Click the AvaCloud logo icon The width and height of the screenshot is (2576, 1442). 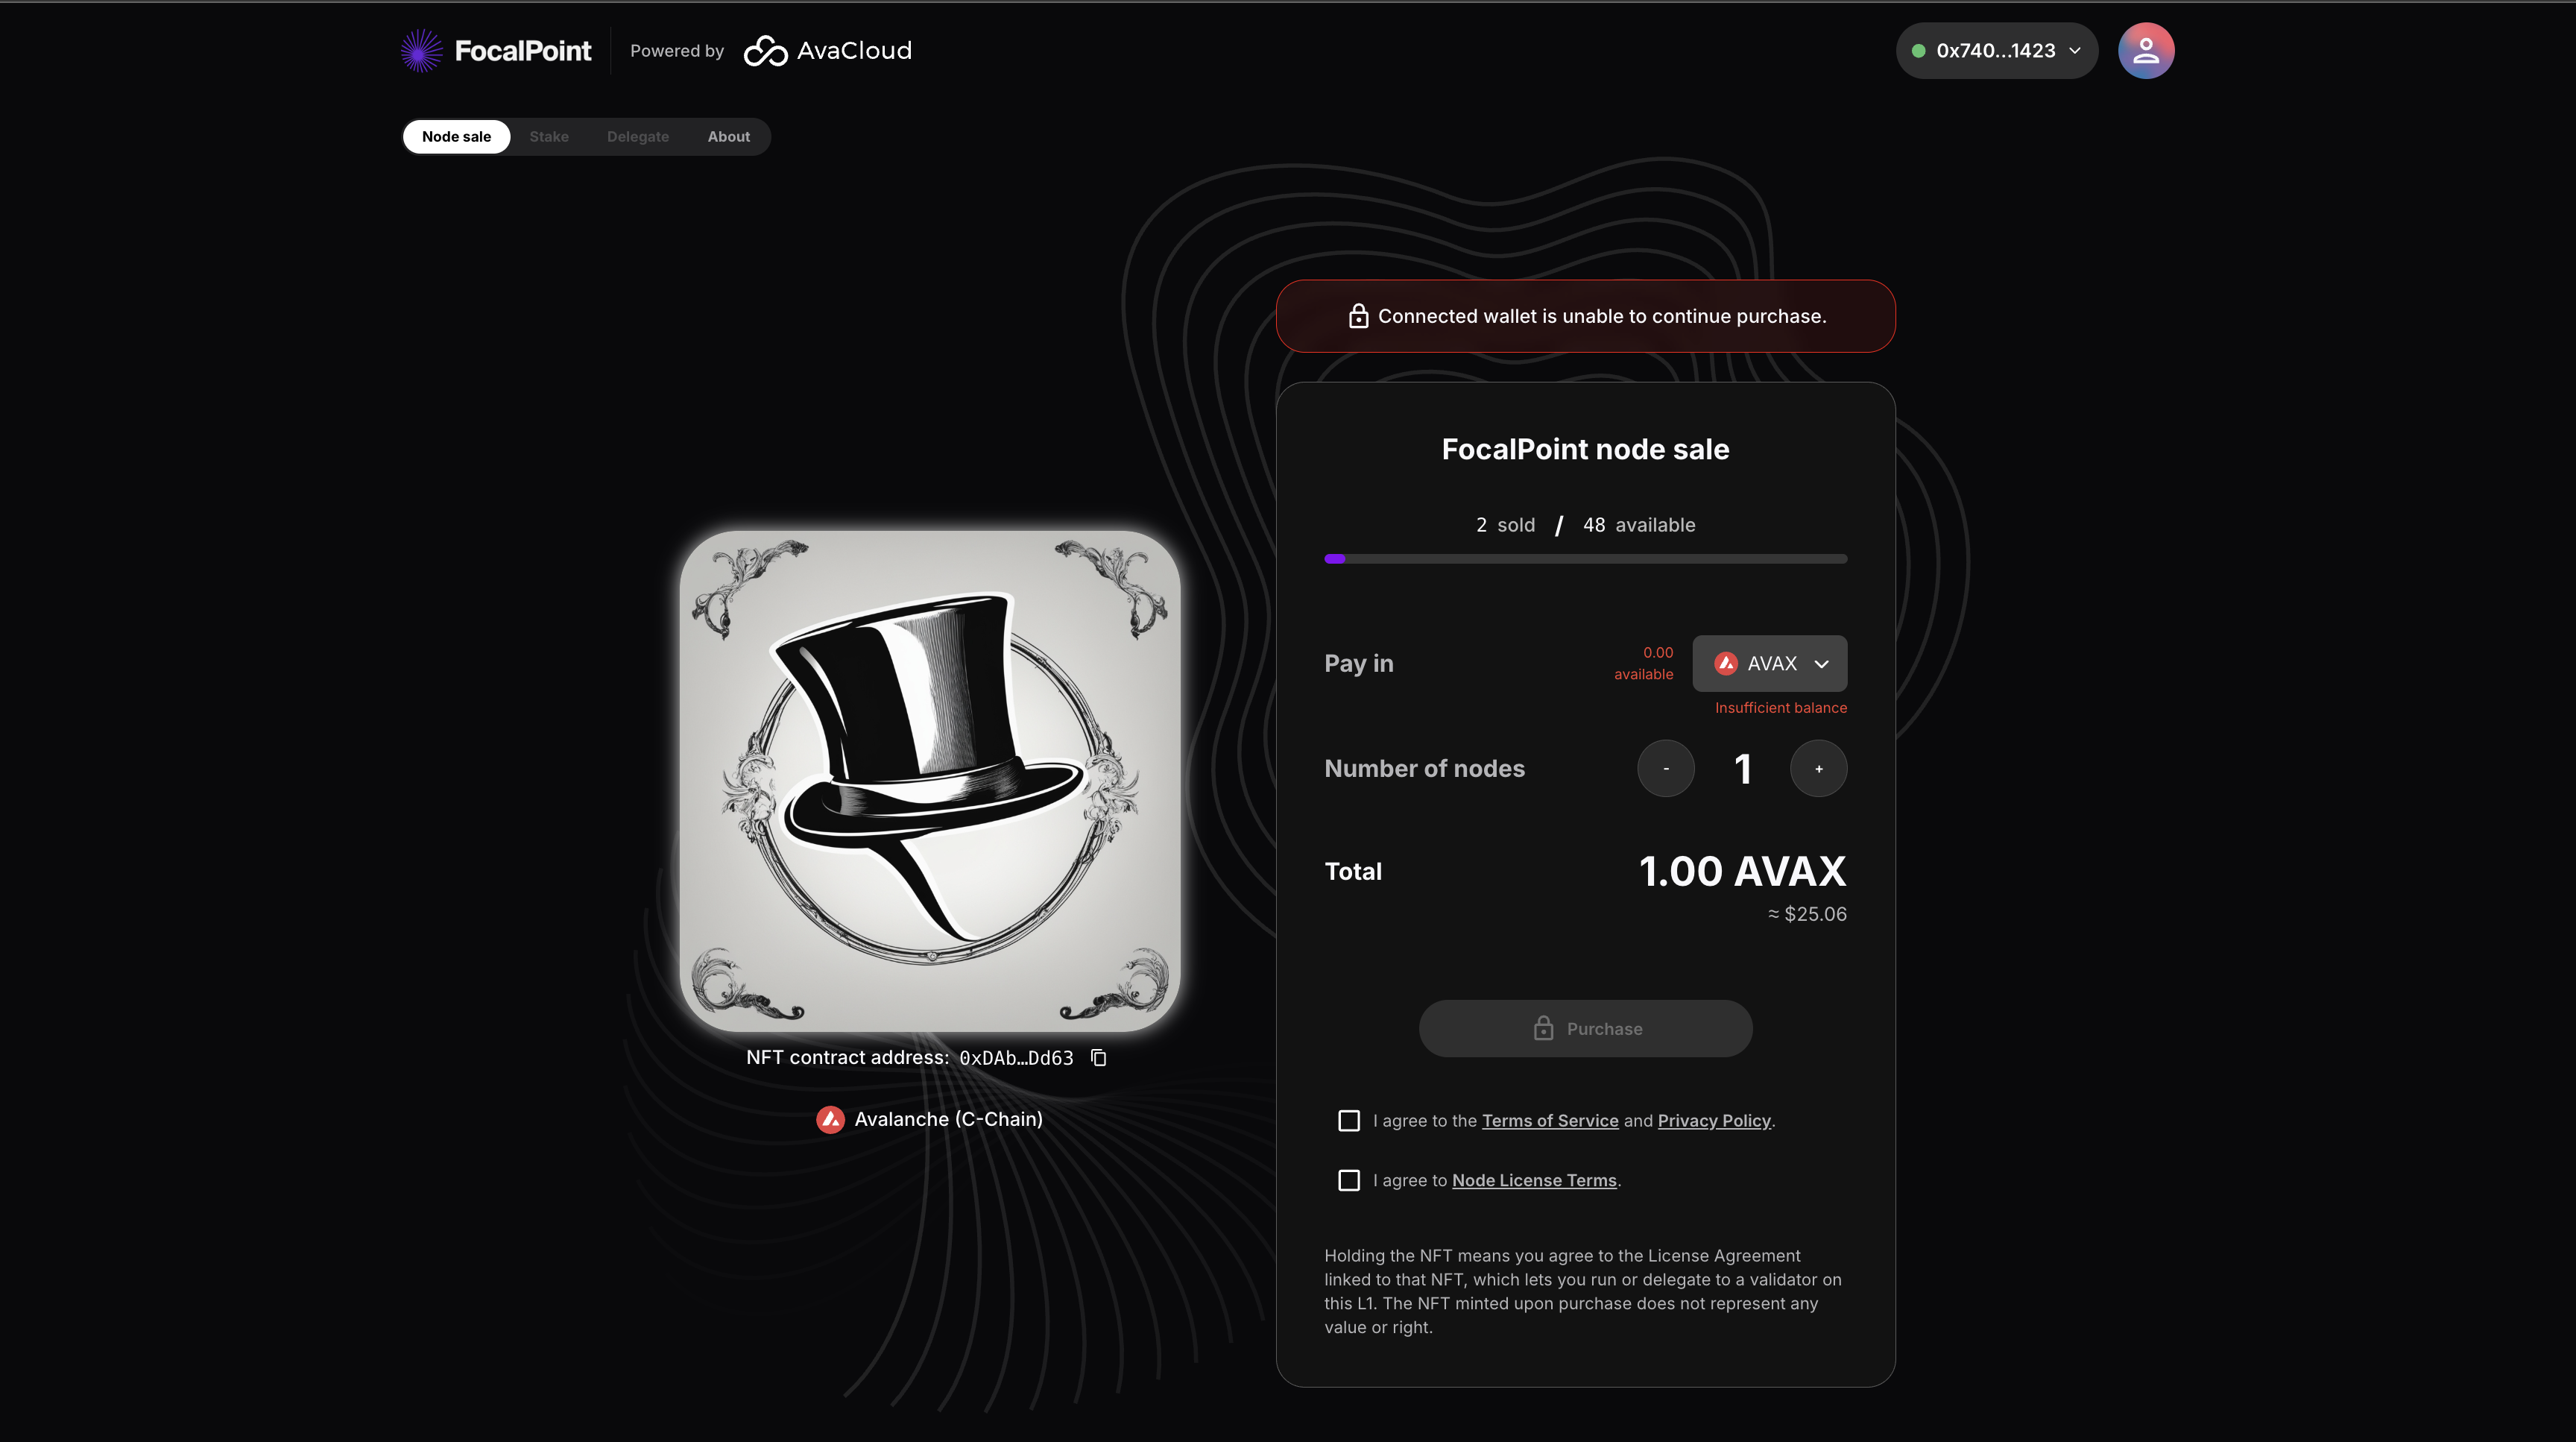pyautogui.click(x=766, y=51)
